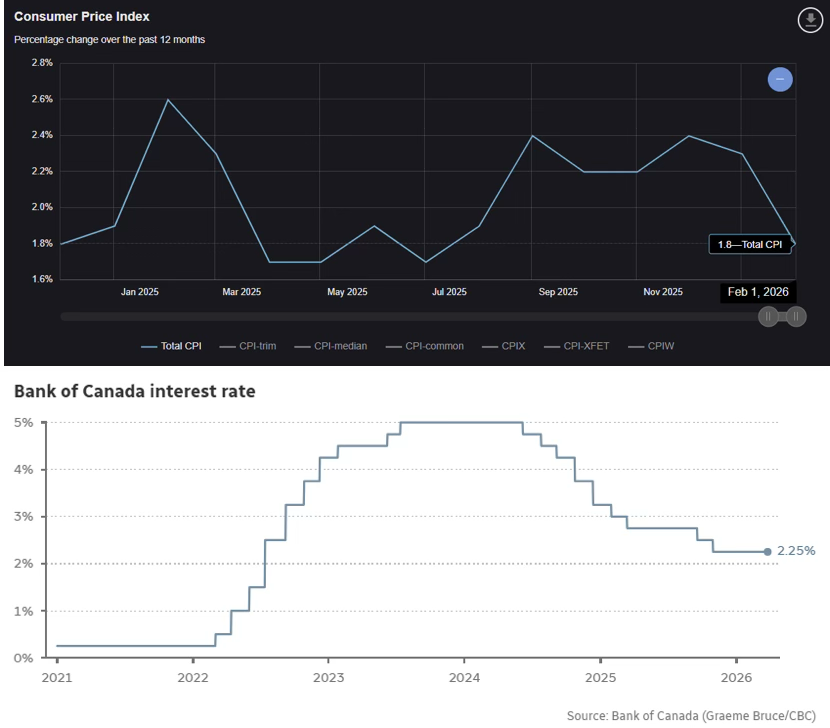This screenshot has height=728, width=830.
Task: Click the 2.25% endpoint marker dot
Action: coord(767,551)
